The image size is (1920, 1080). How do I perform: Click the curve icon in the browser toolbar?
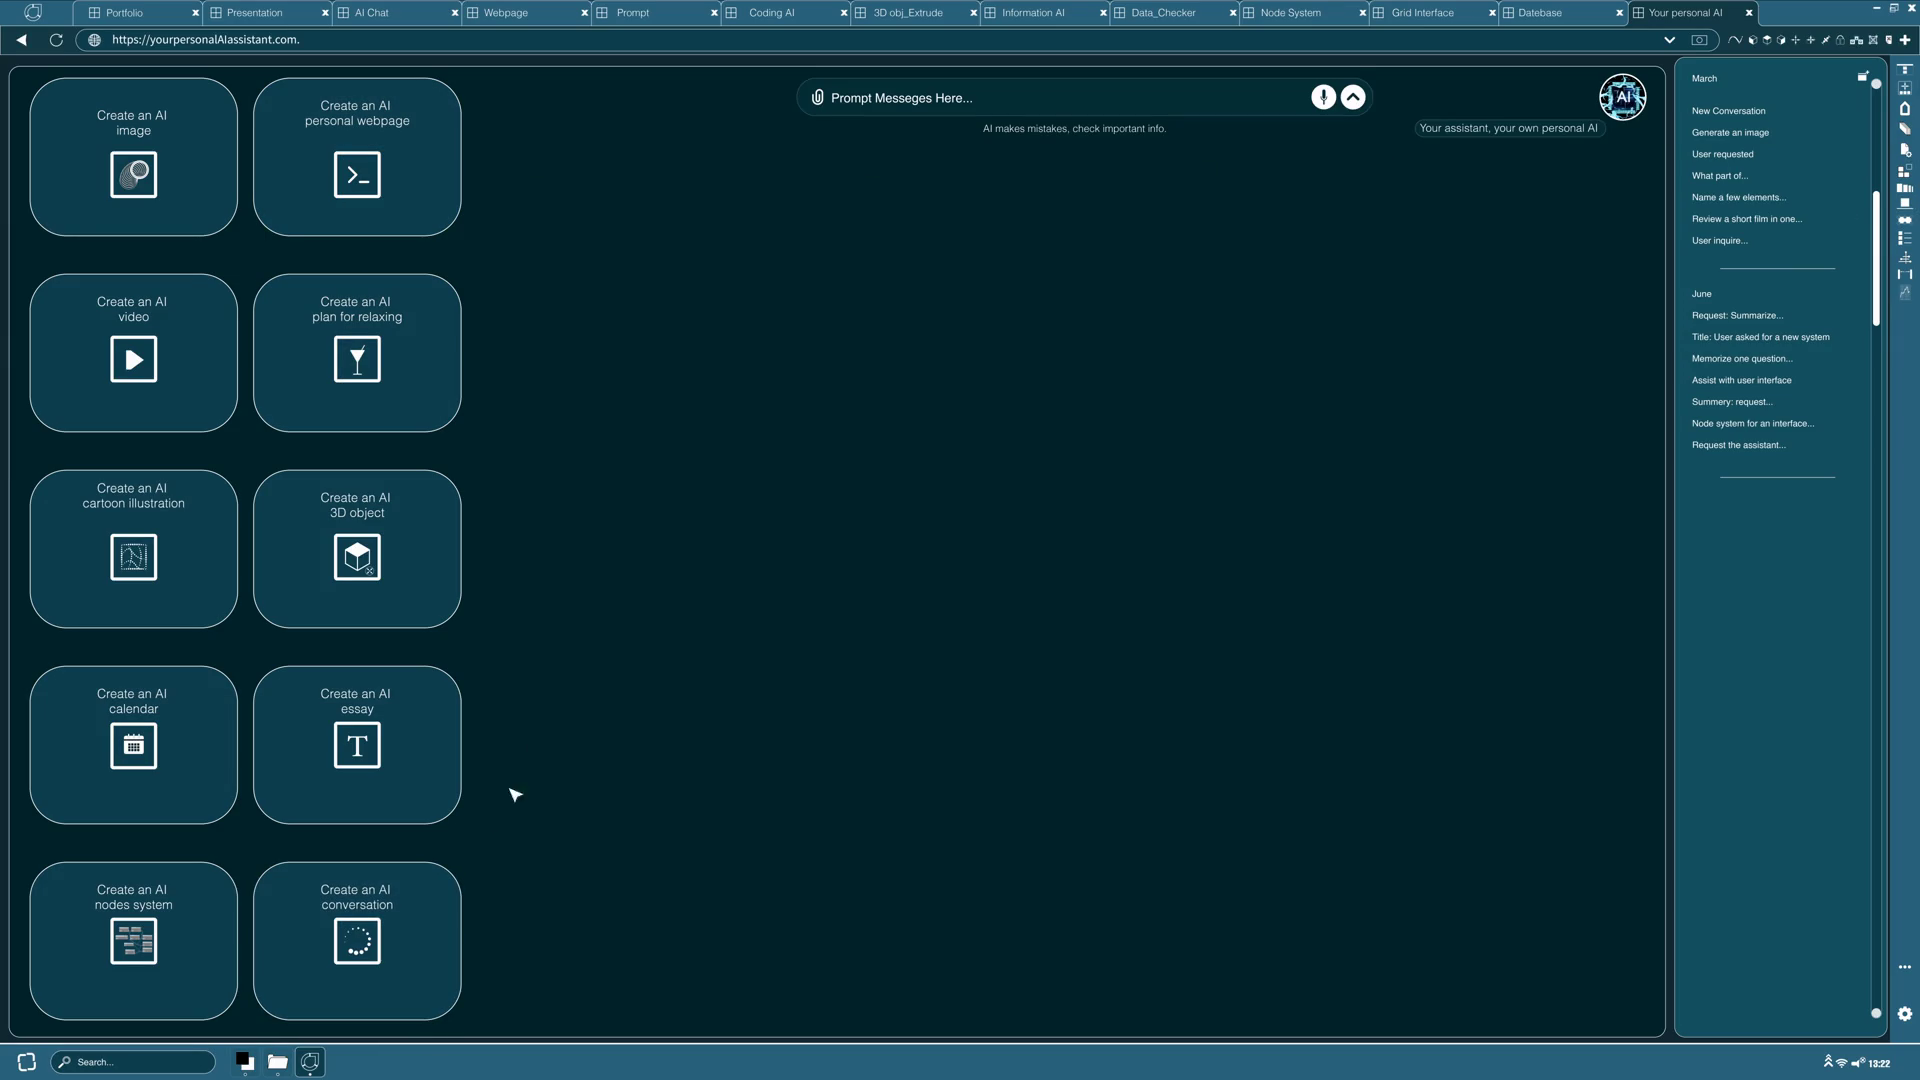tap(1735, 40)
